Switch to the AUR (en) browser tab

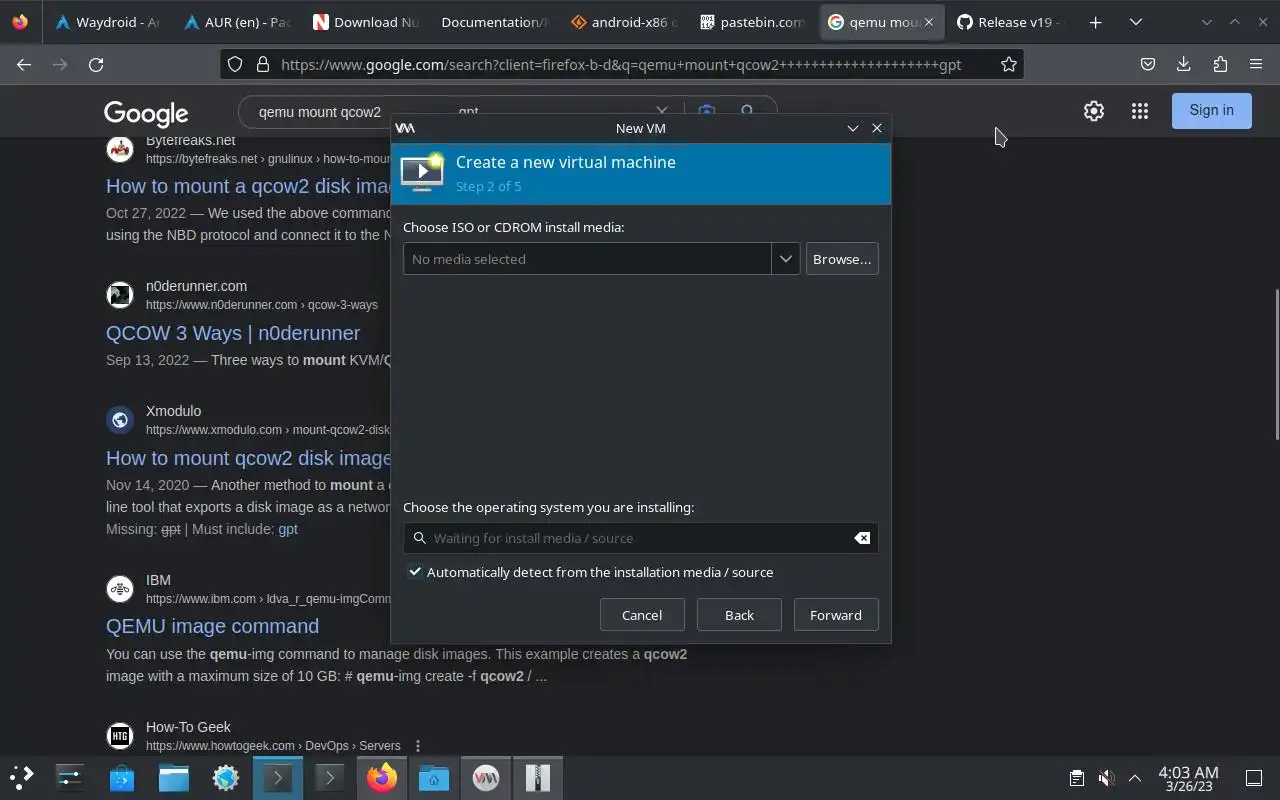(236, 22)
